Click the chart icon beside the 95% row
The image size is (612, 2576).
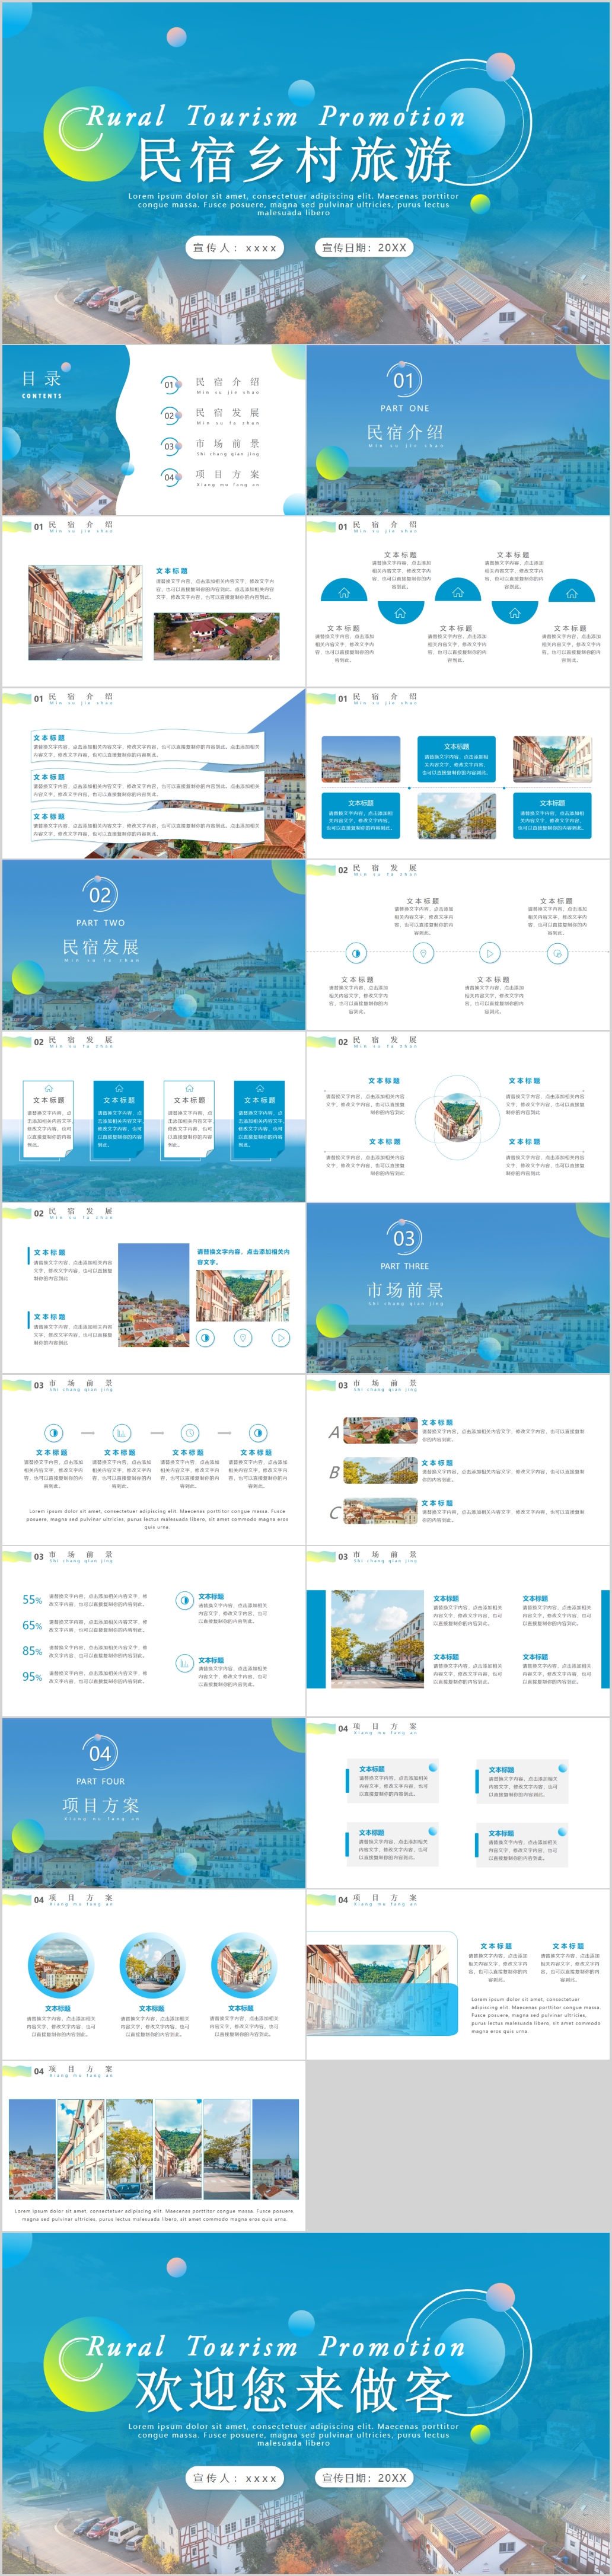[184, 1663]
